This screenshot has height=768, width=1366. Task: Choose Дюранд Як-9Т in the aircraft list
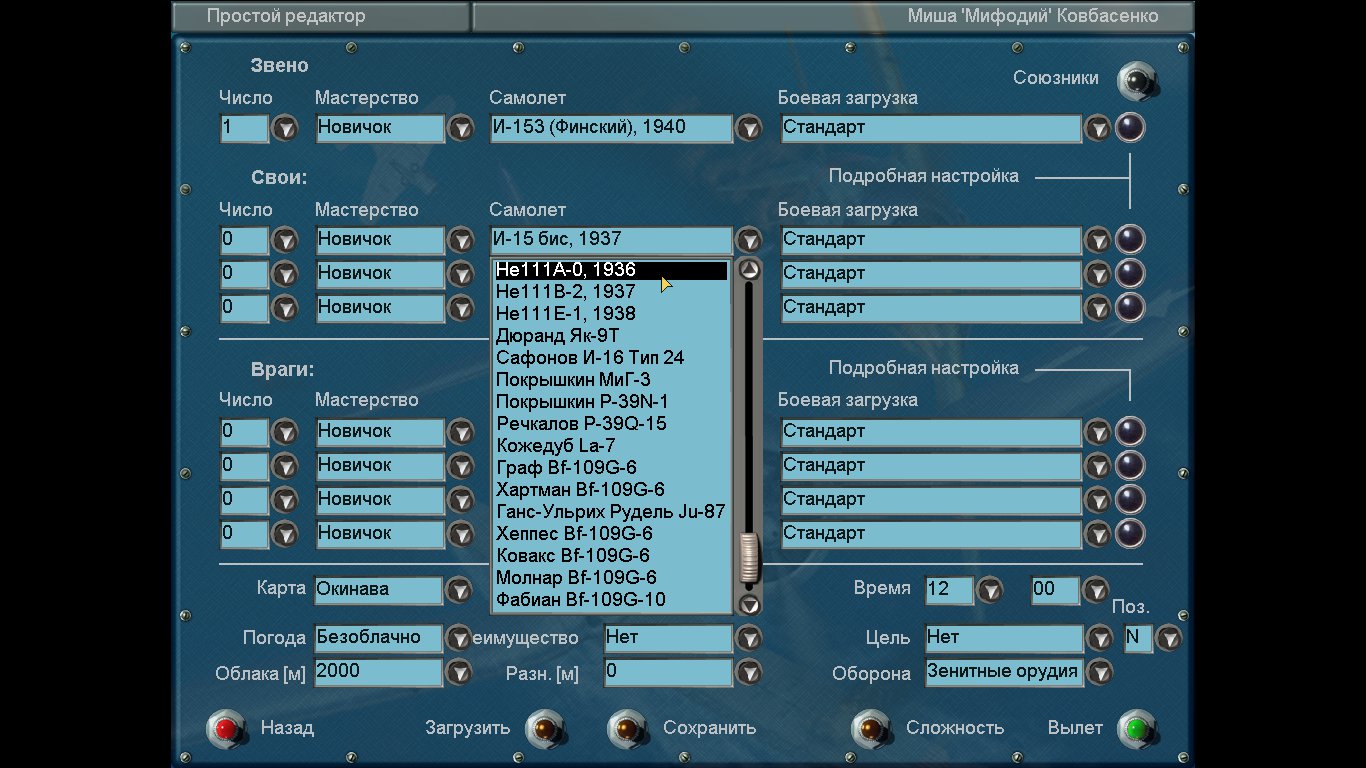tap(611, 336)
